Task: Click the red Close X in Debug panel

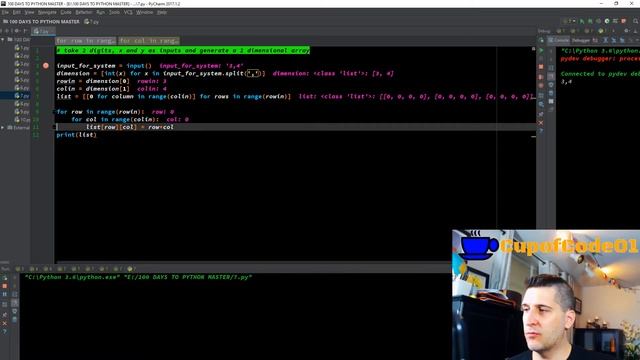Action: (x=541, y=123)
